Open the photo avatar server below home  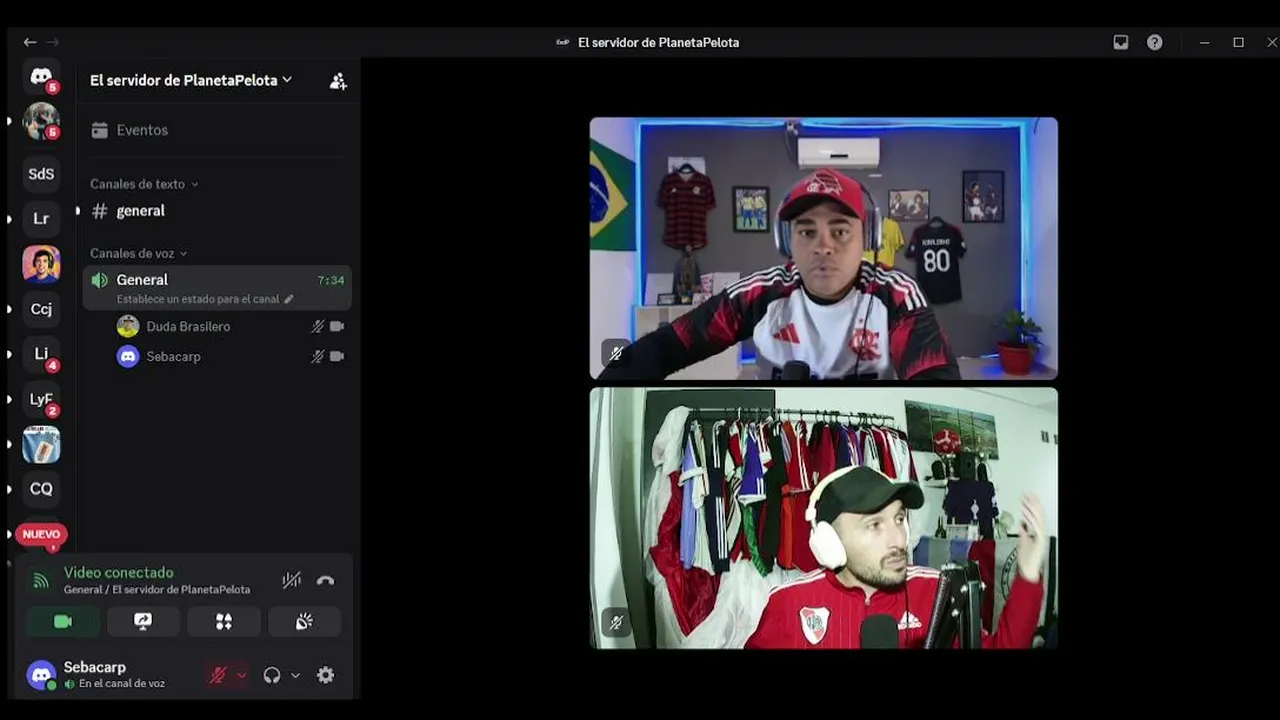[x=41, y=122]
